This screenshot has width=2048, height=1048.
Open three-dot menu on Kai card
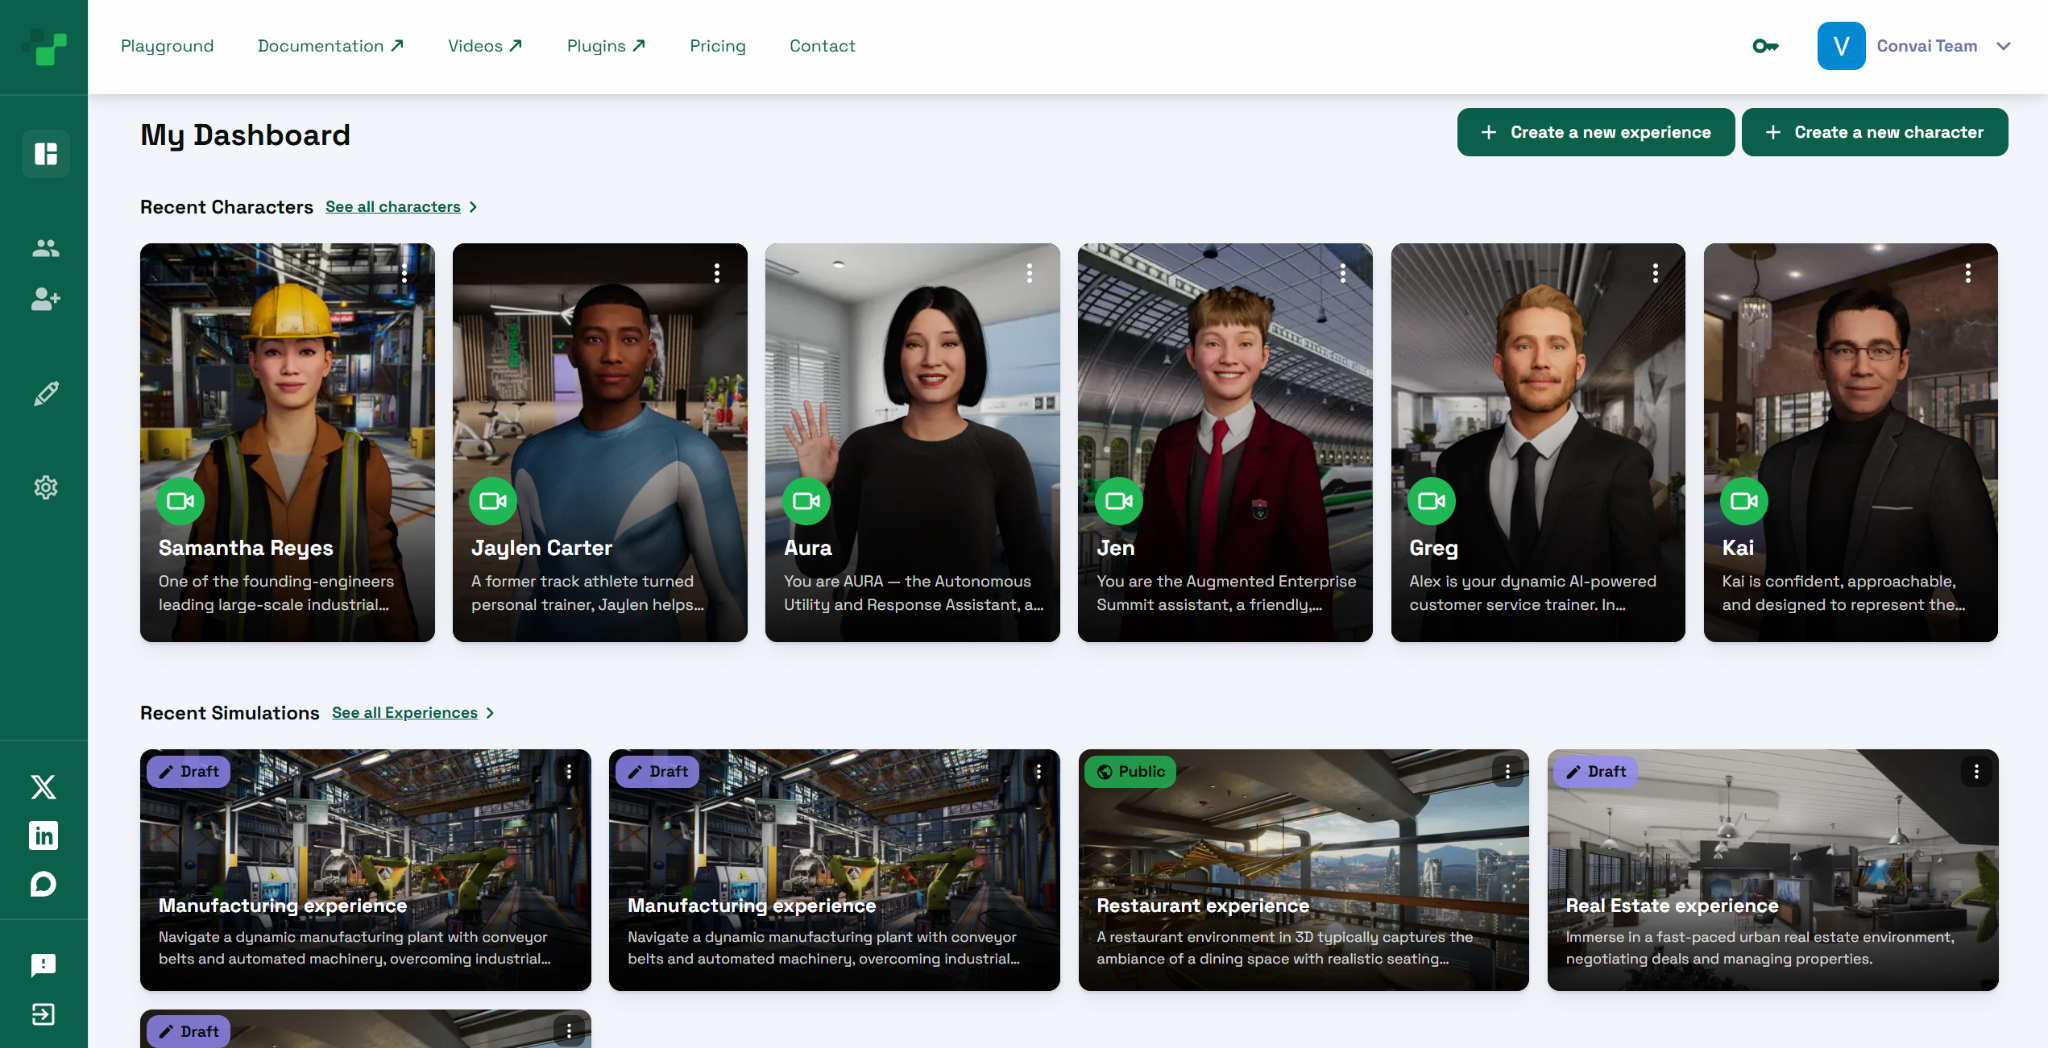click(1968, 273)
